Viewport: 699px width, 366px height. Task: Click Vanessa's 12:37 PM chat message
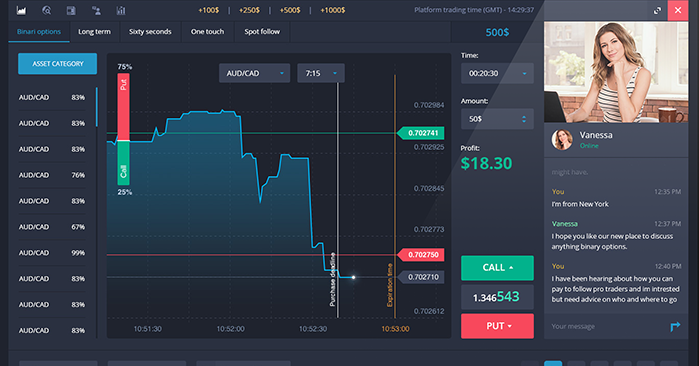(612, 241)
